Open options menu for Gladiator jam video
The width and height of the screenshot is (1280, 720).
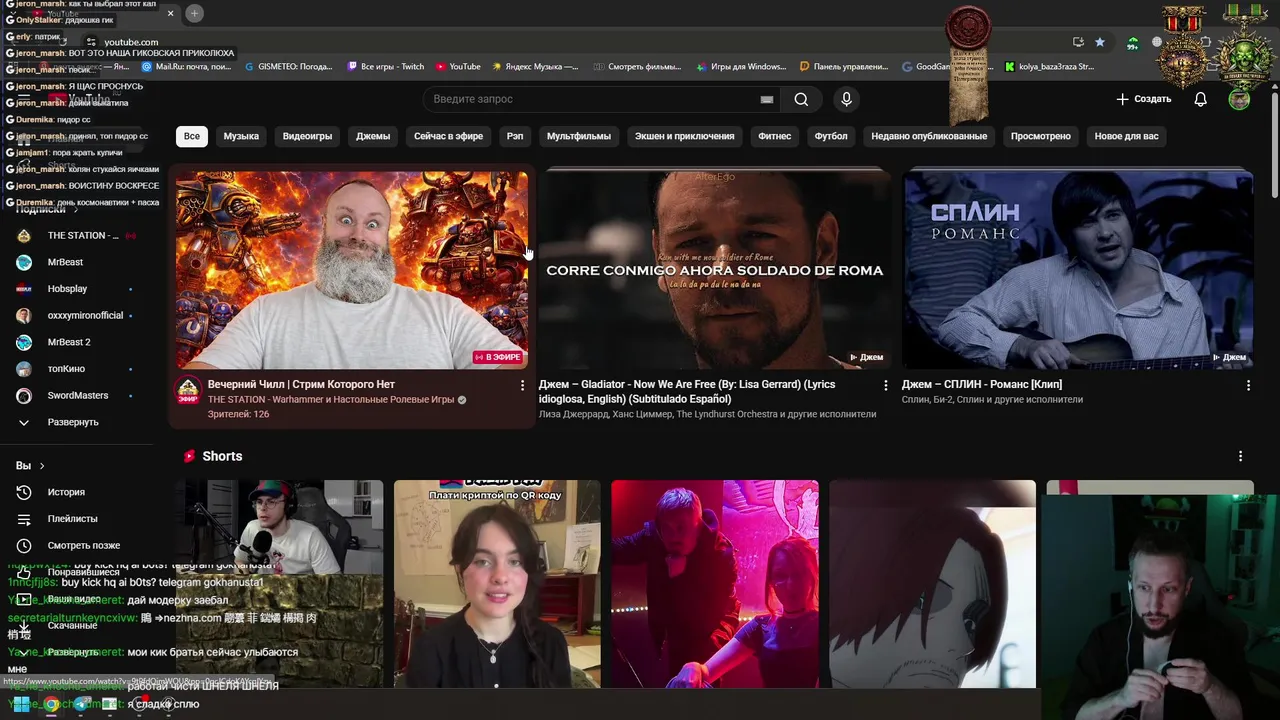tap(885, 385)
